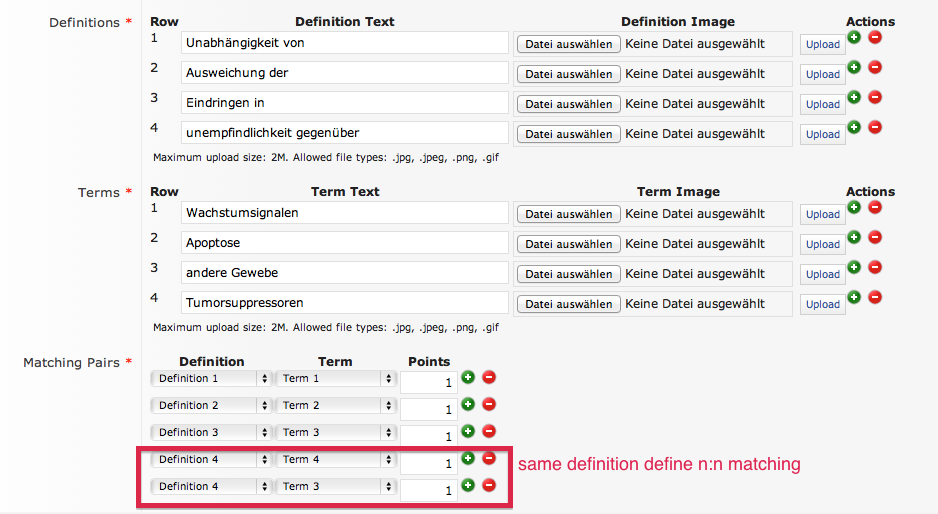This screenshot has width=938, height=514.
Task: Delete the Definition 4 / Term 3 matching pair
Action: click(489, 485)
